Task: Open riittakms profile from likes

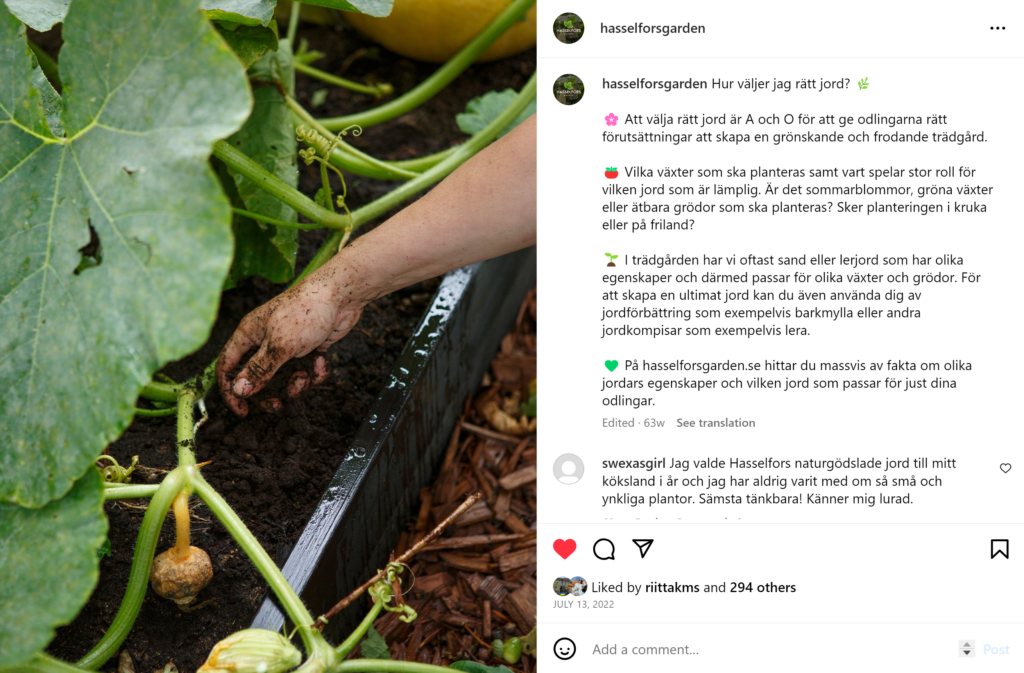Action: click(672, 587)
